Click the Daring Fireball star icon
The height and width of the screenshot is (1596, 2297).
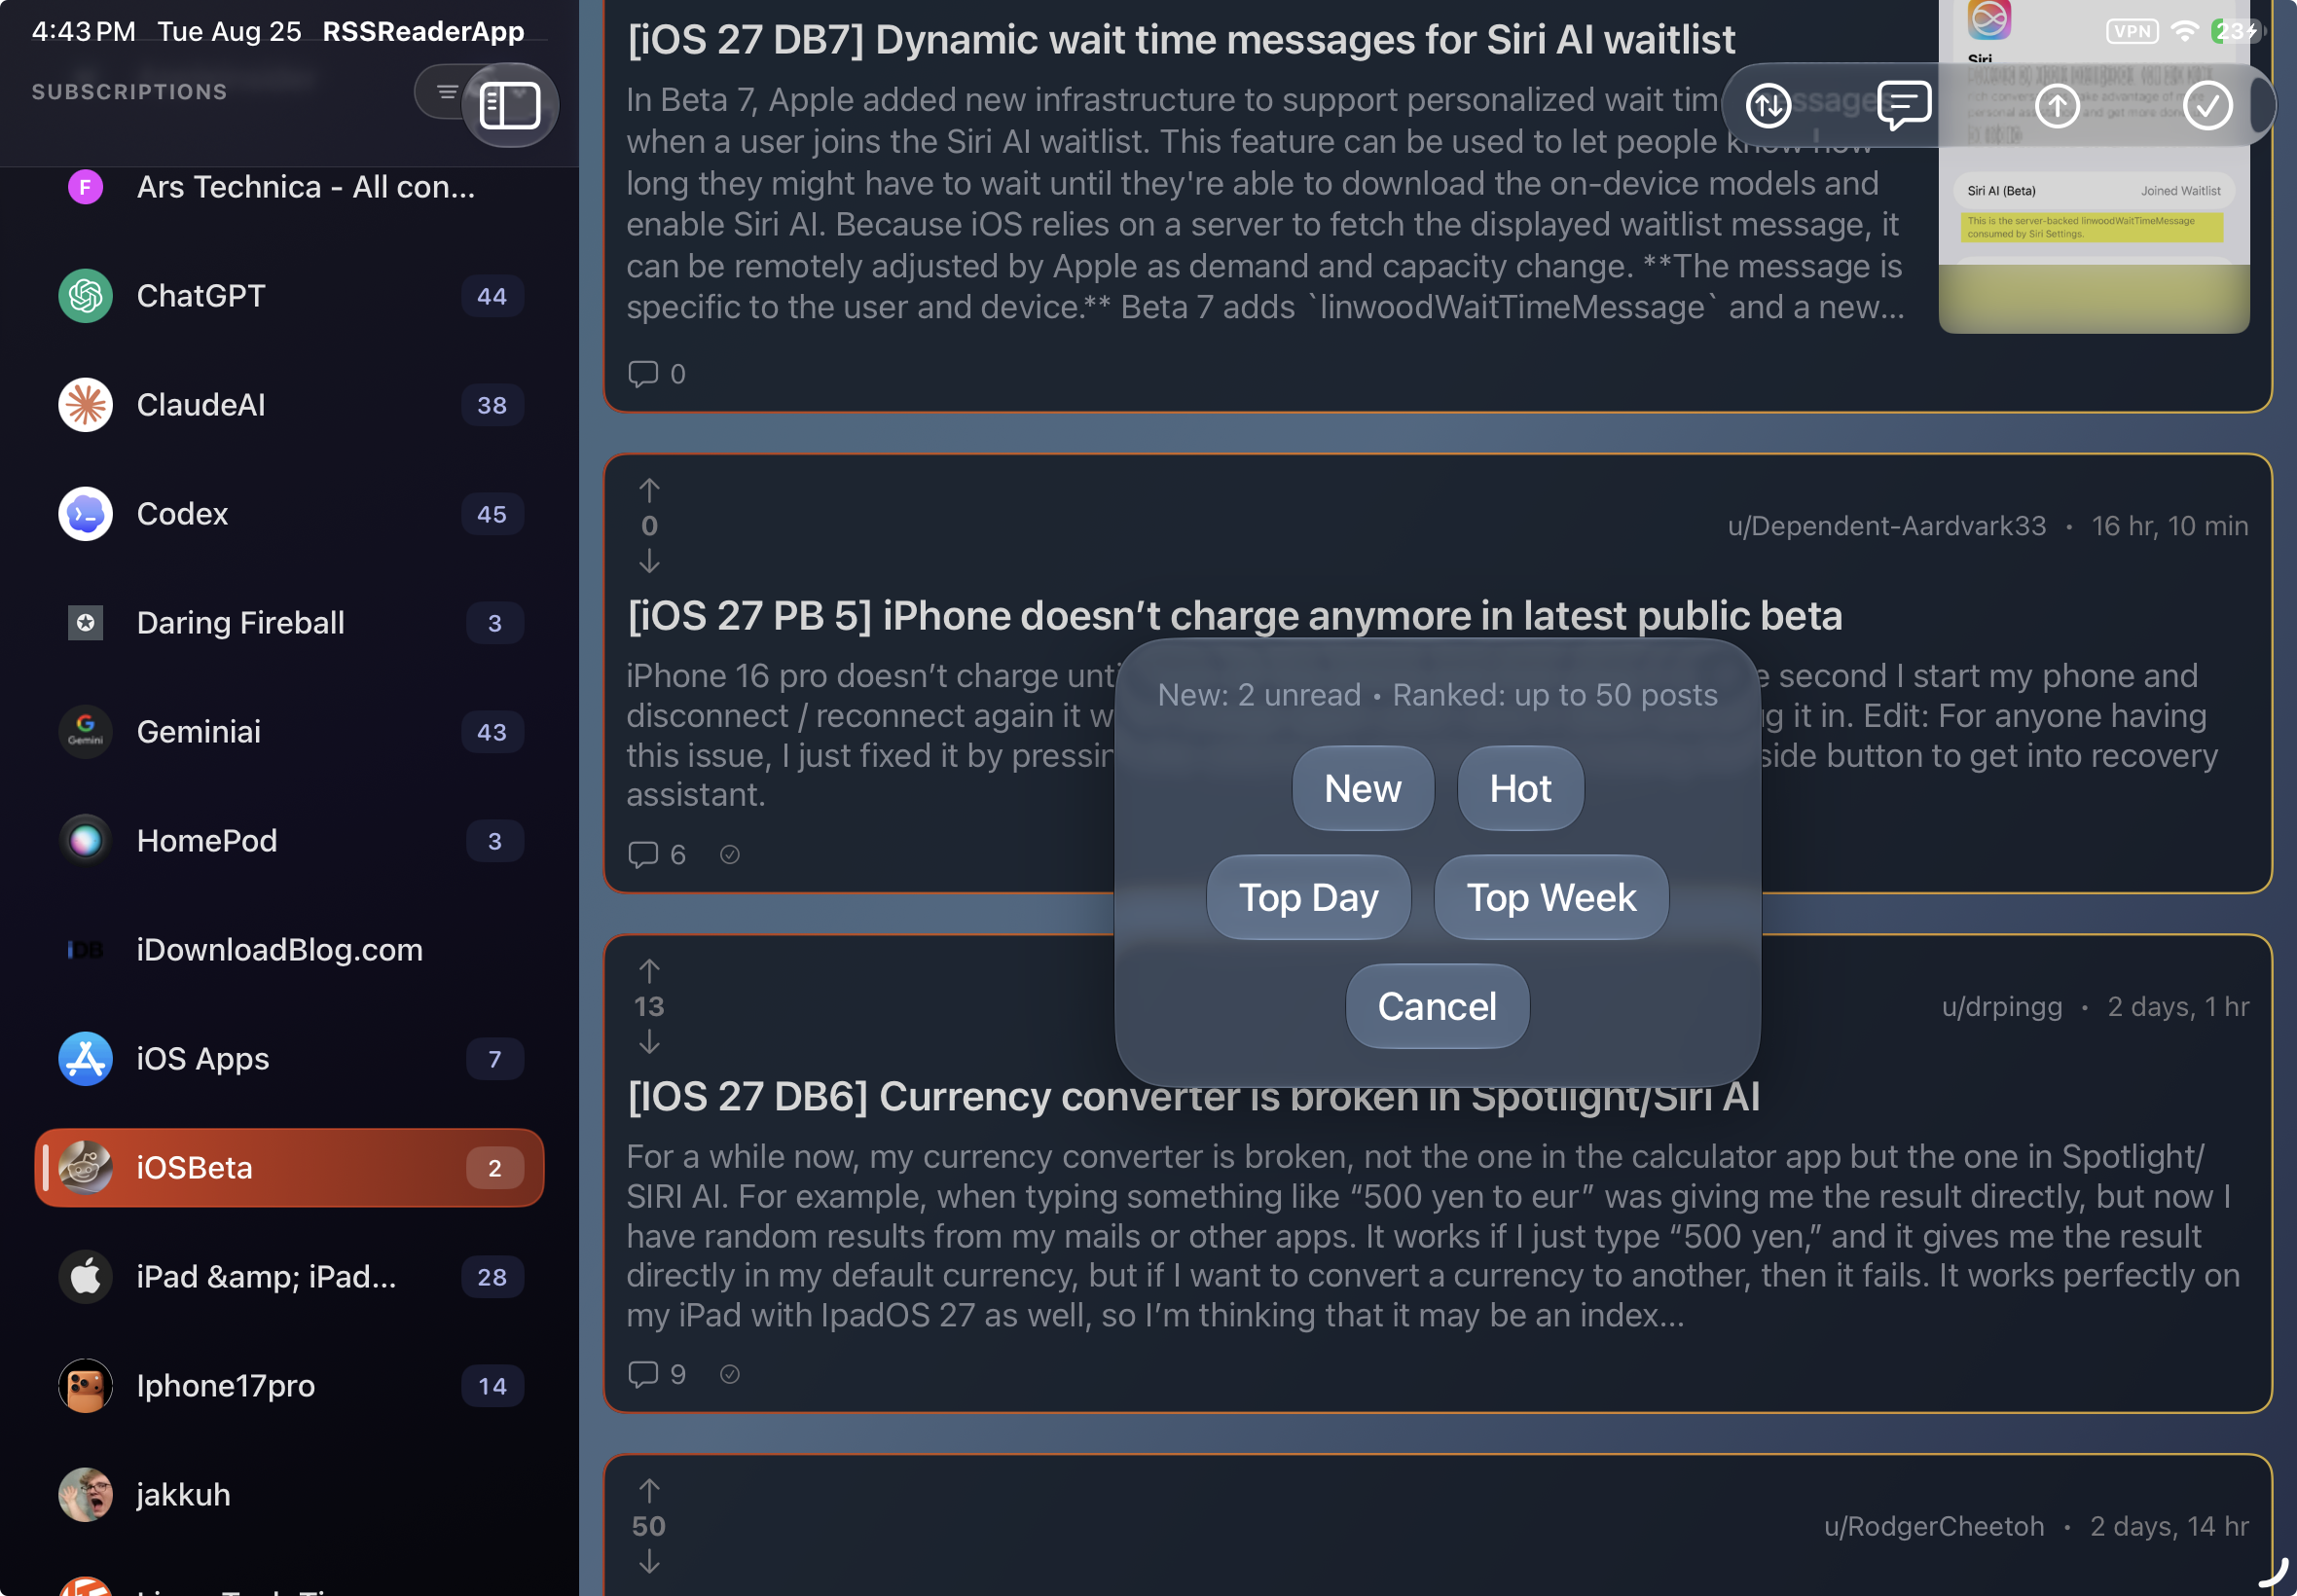point(85,623)
